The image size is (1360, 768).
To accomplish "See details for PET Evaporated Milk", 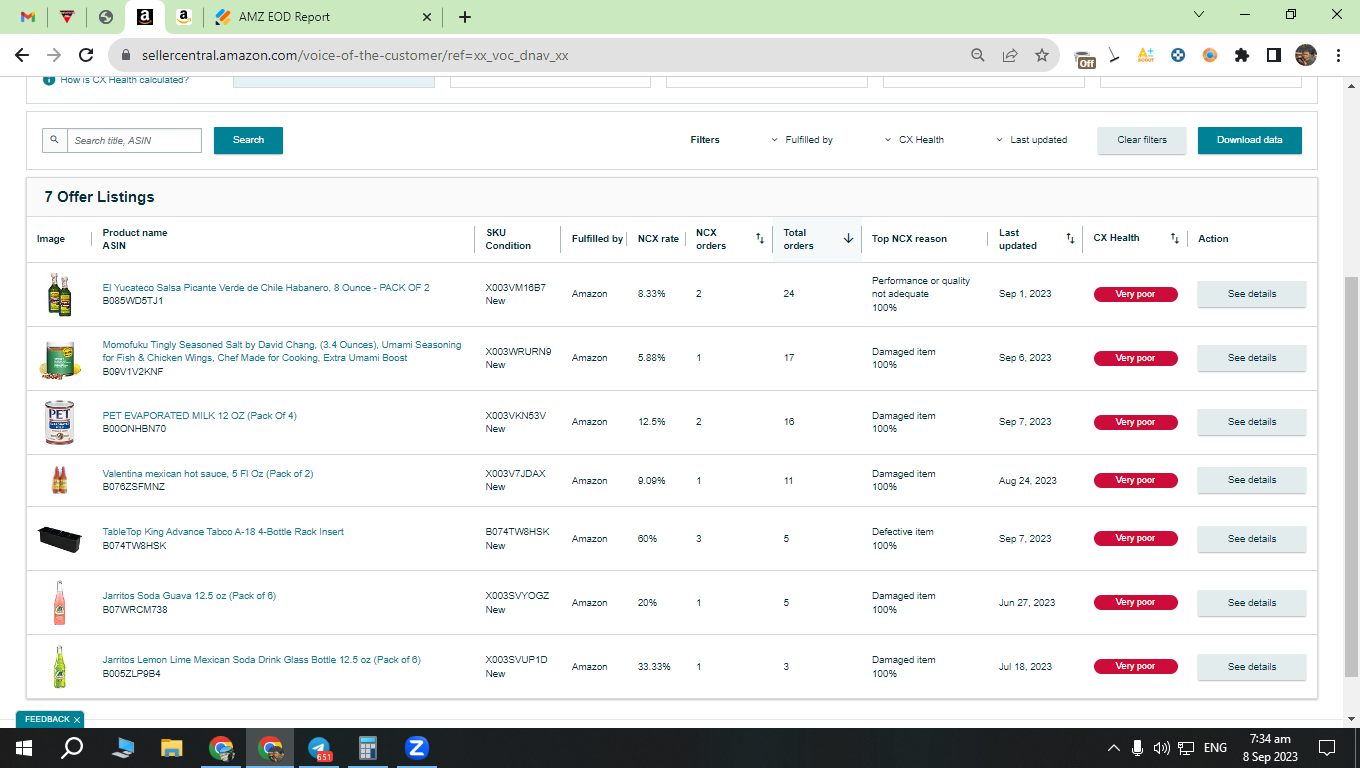I will 1252,422.
